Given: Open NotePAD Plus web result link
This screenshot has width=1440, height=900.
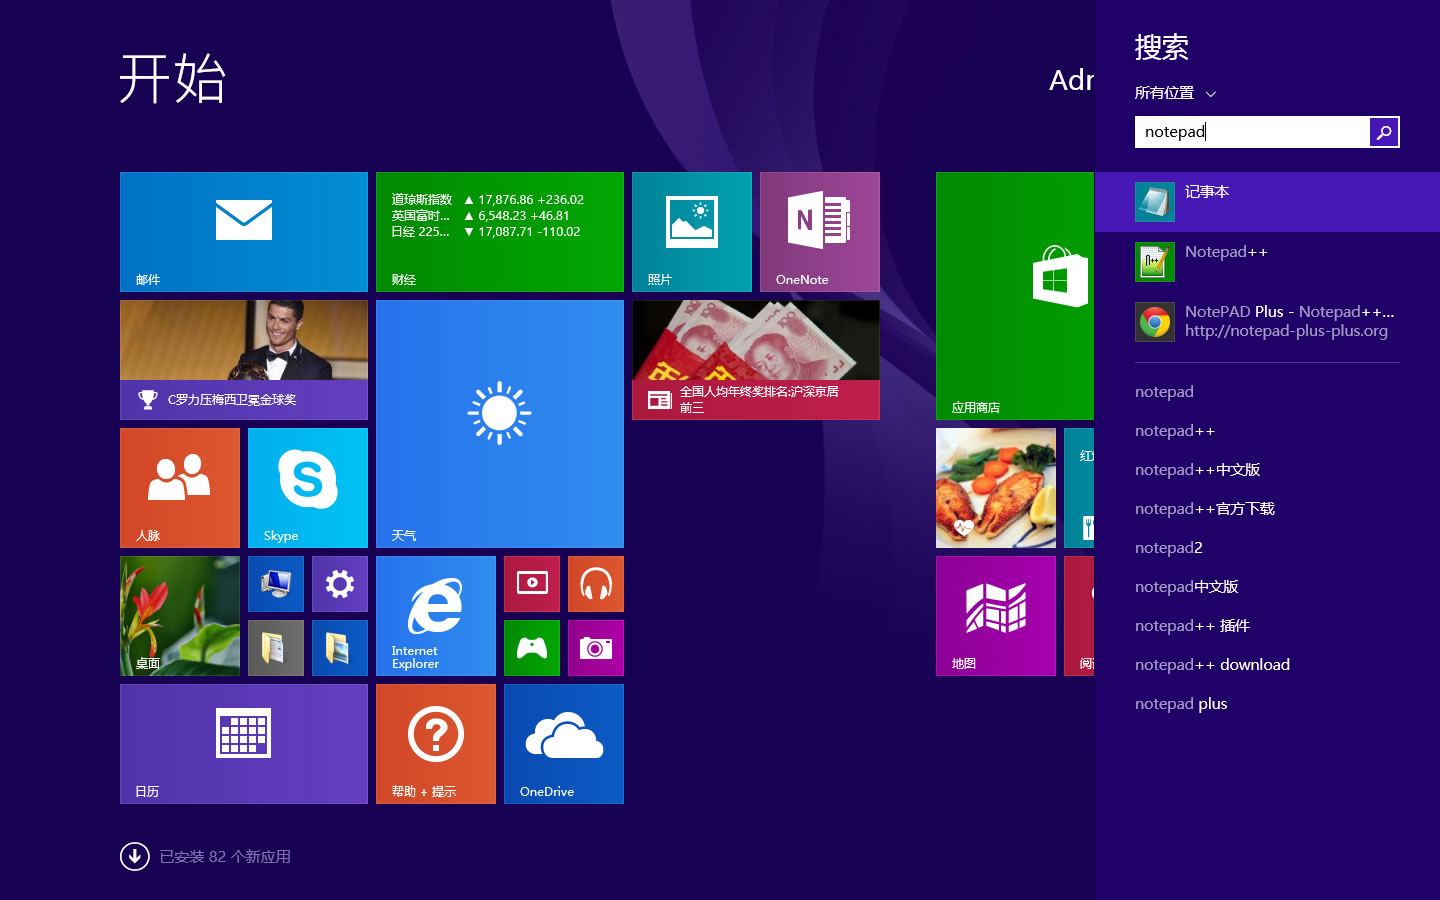Looking at the screenshot, I should coord(1267,322).
